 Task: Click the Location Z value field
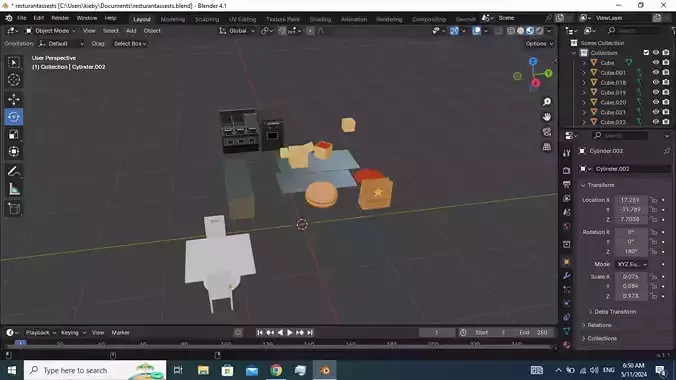[630, 219]
